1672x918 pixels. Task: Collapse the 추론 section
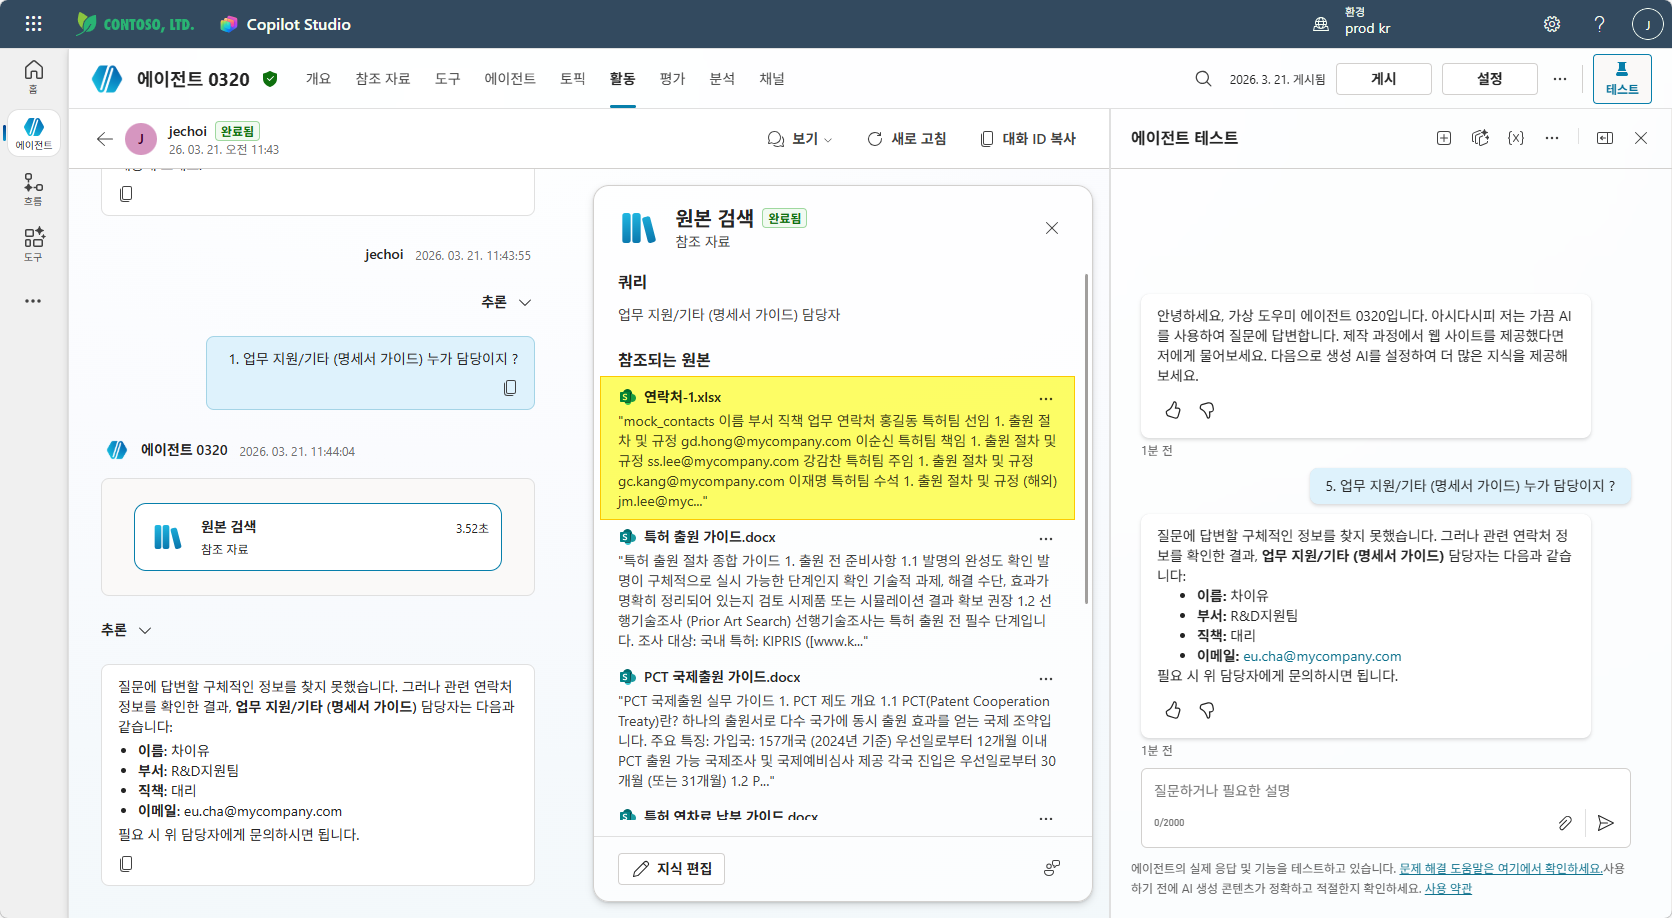coord(507,301)
